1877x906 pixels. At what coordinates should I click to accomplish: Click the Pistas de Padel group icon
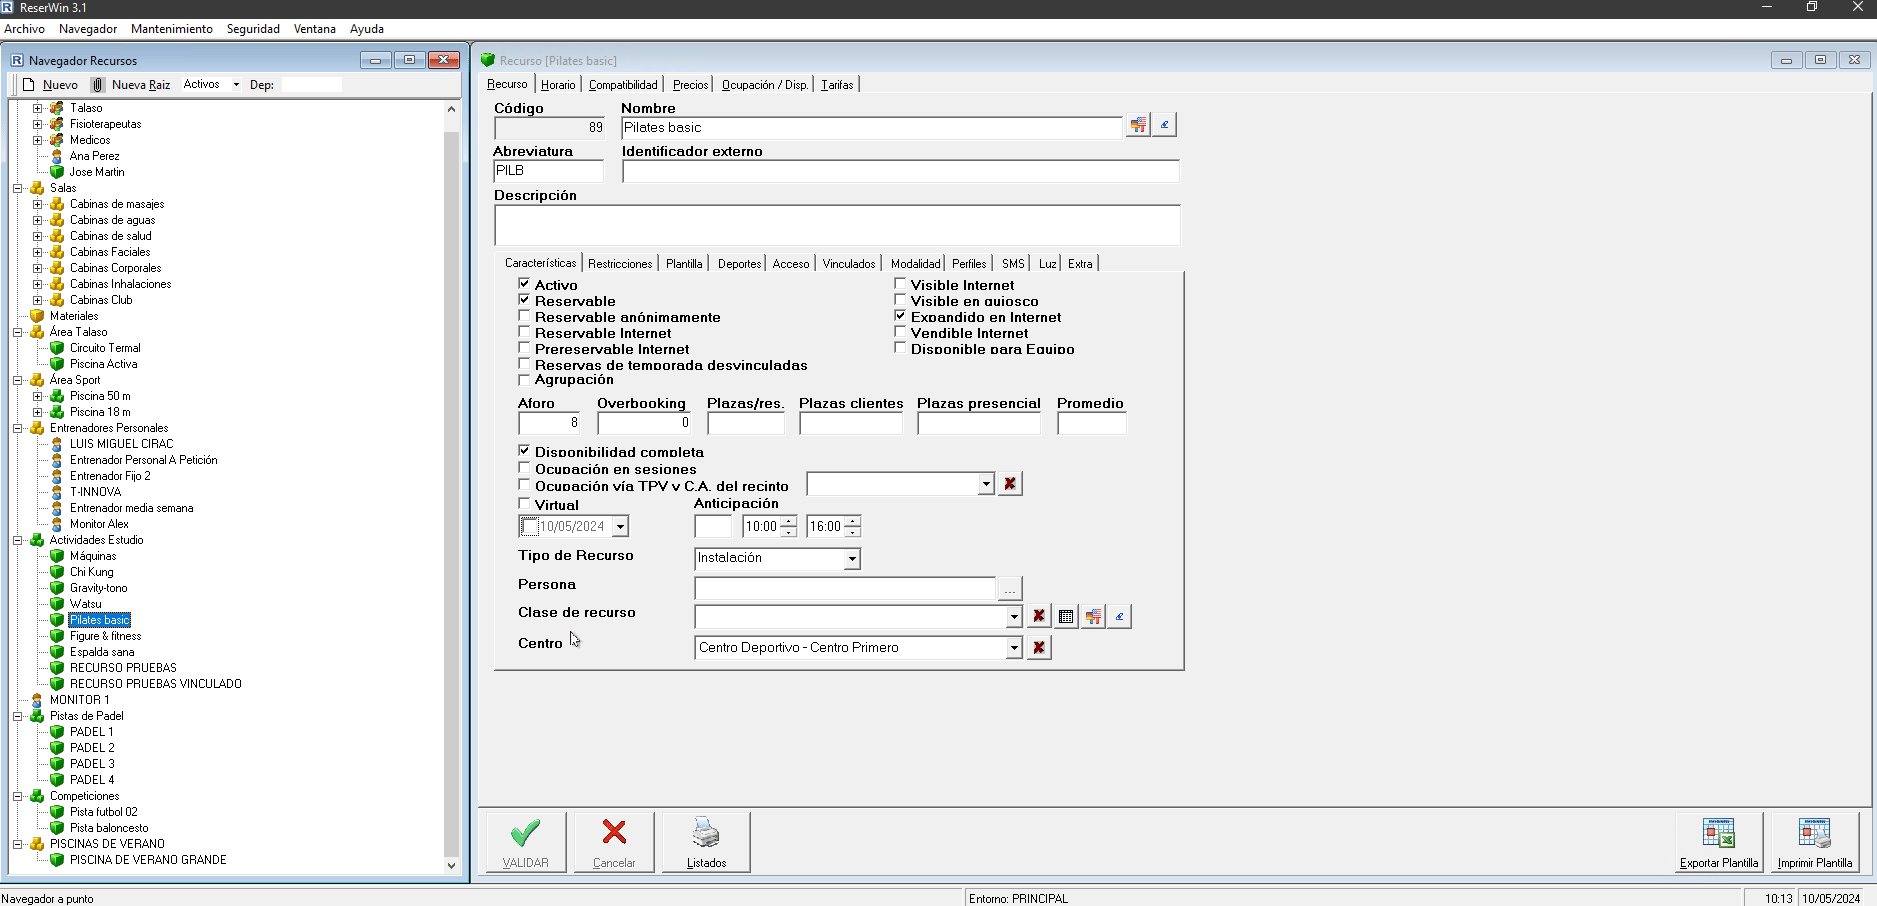click(37, 716)
